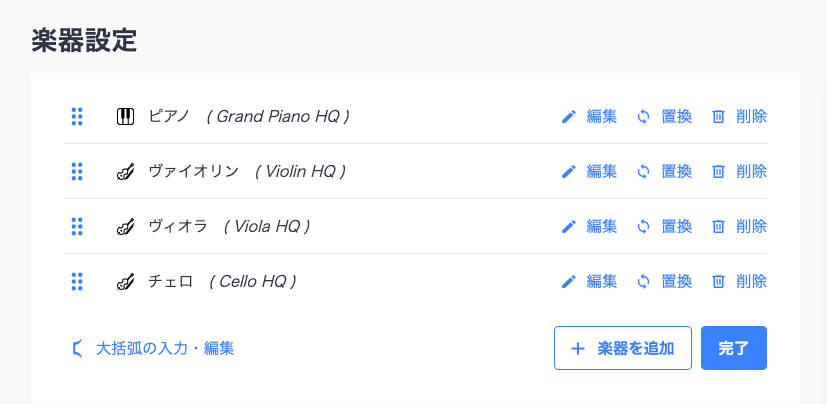Click the drag handle for チェロ row
This screenshot has height=404, width=827.
77,281
